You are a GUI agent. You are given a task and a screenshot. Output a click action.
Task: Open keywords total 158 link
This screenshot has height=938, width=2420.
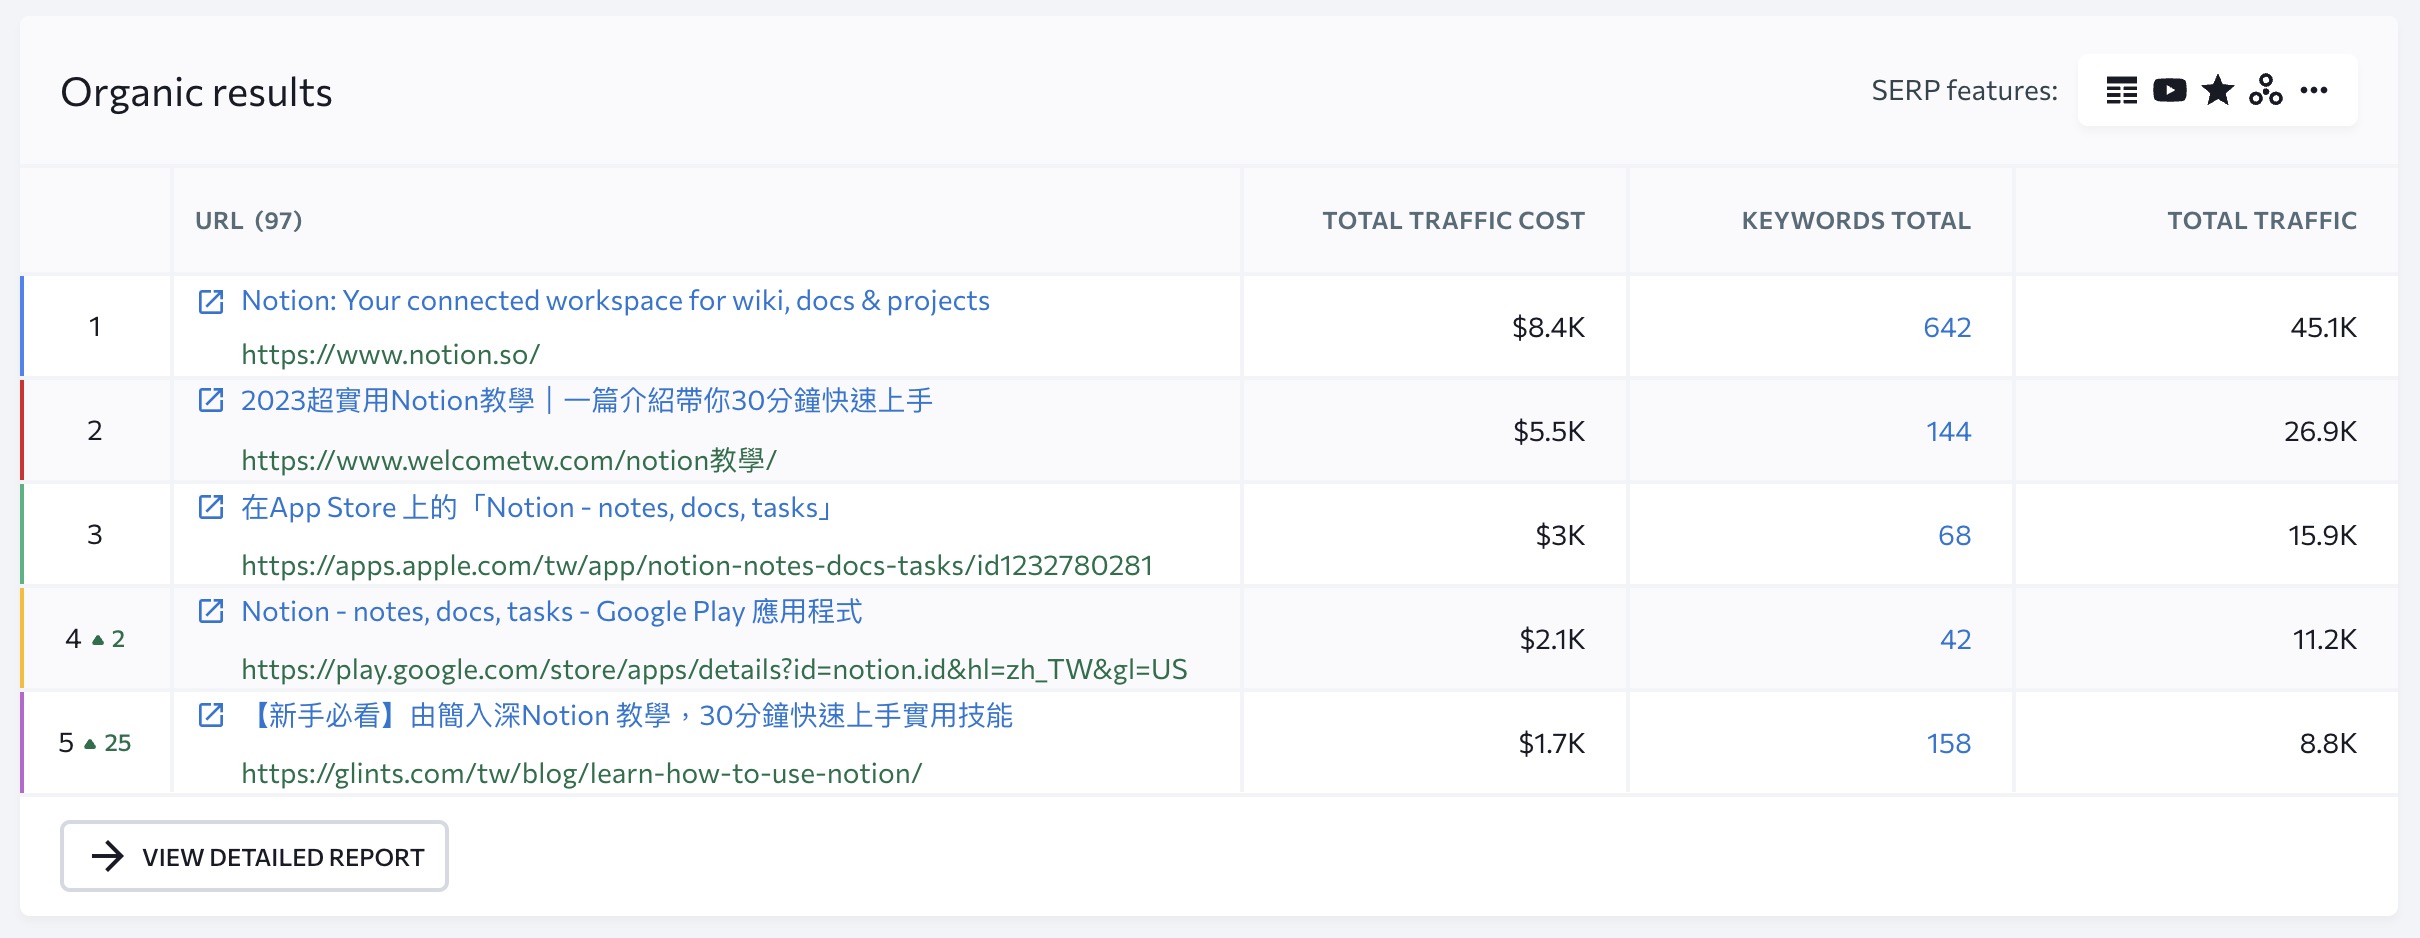tap(1948, 743)
